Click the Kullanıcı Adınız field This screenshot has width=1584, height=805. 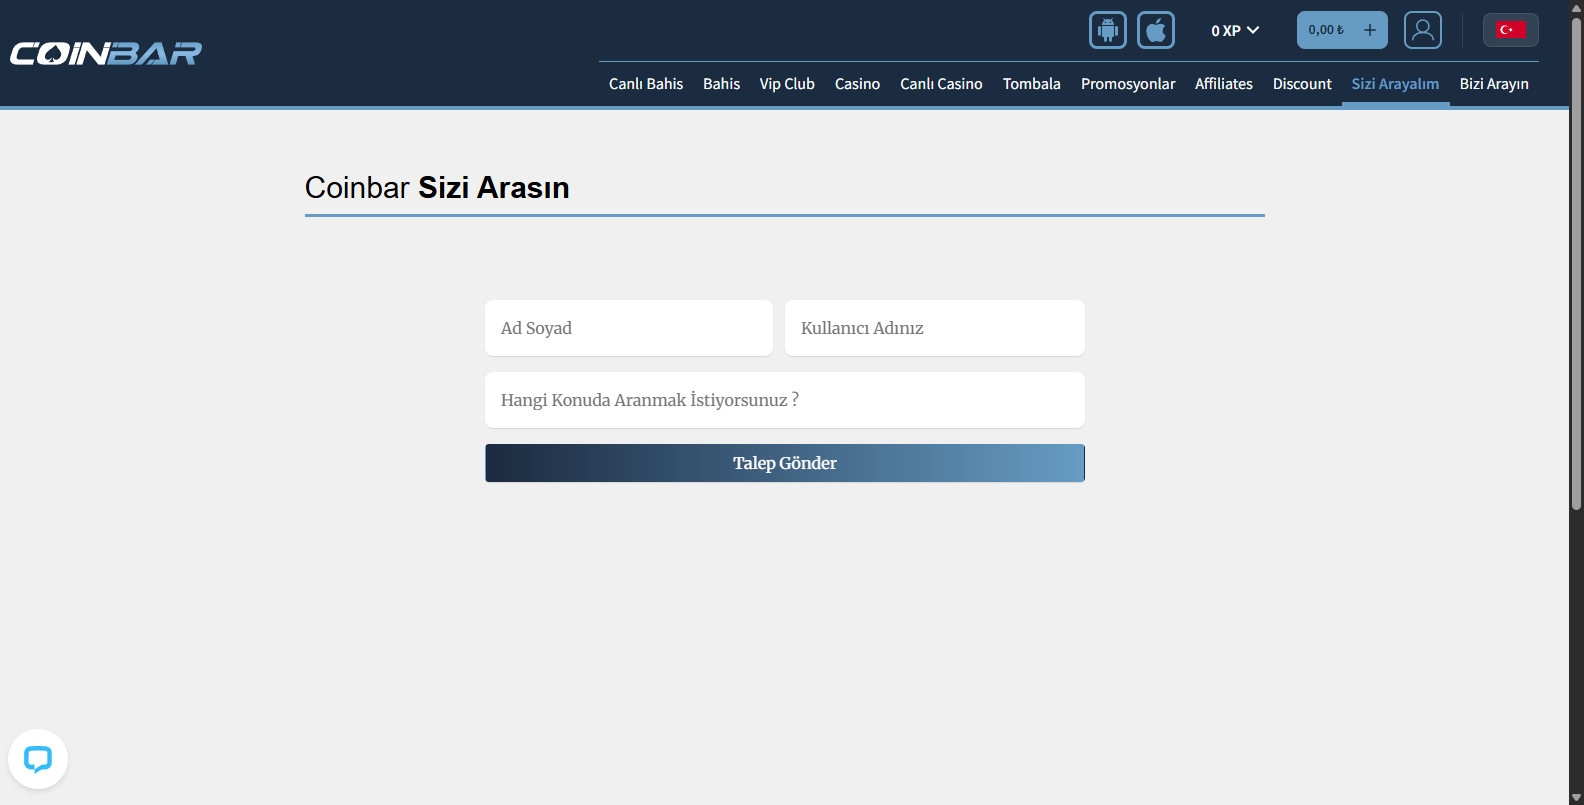(935, 328)
